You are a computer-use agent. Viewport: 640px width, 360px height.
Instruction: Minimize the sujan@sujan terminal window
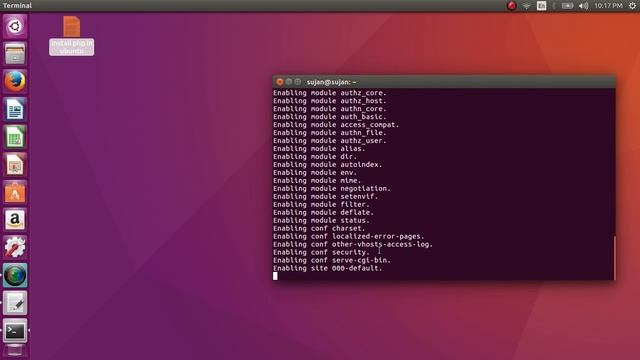click(x=289, y=82)
